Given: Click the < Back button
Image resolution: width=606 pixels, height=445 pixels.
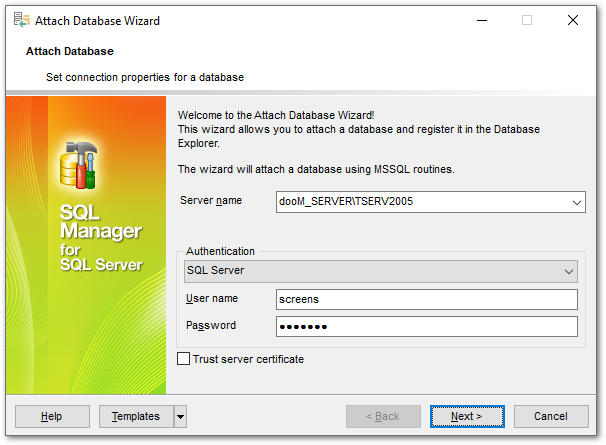Looking at the screenshot, I should tap(383, 416).
